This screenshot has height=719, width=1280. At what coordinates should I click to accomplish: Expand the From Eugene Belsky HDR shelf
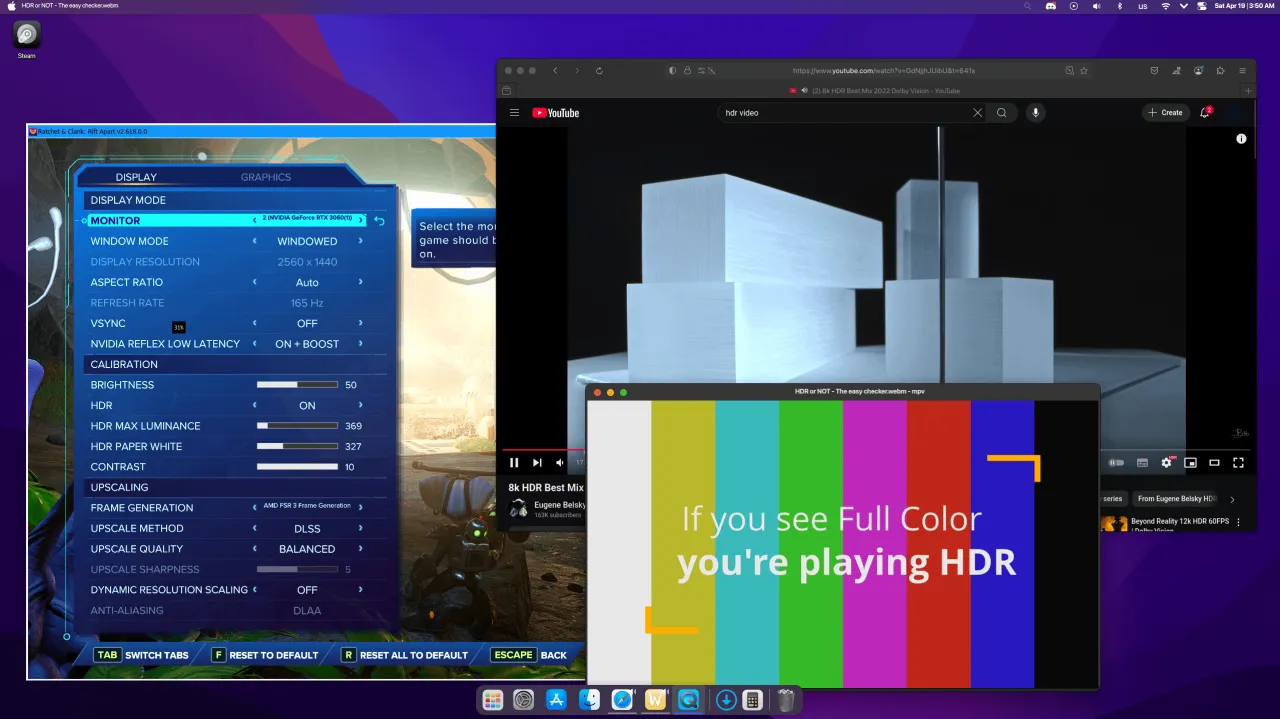tap(1178, 498)
